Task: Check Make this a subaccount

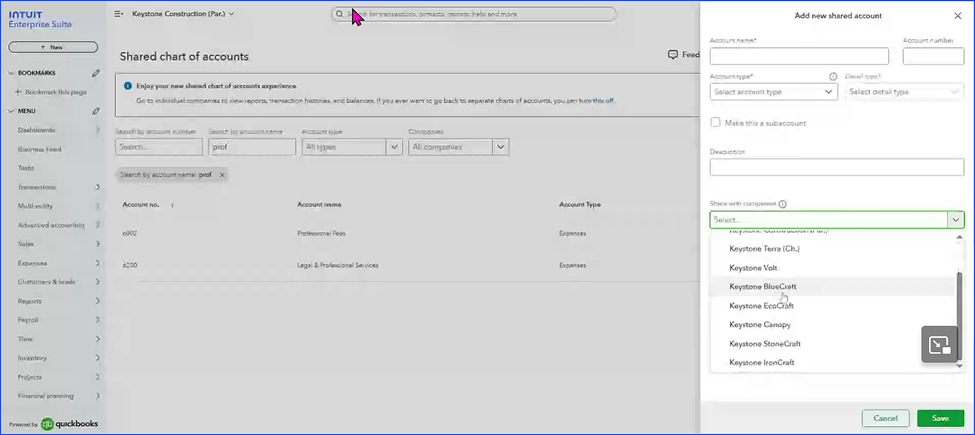Action: tap(715, 123)
